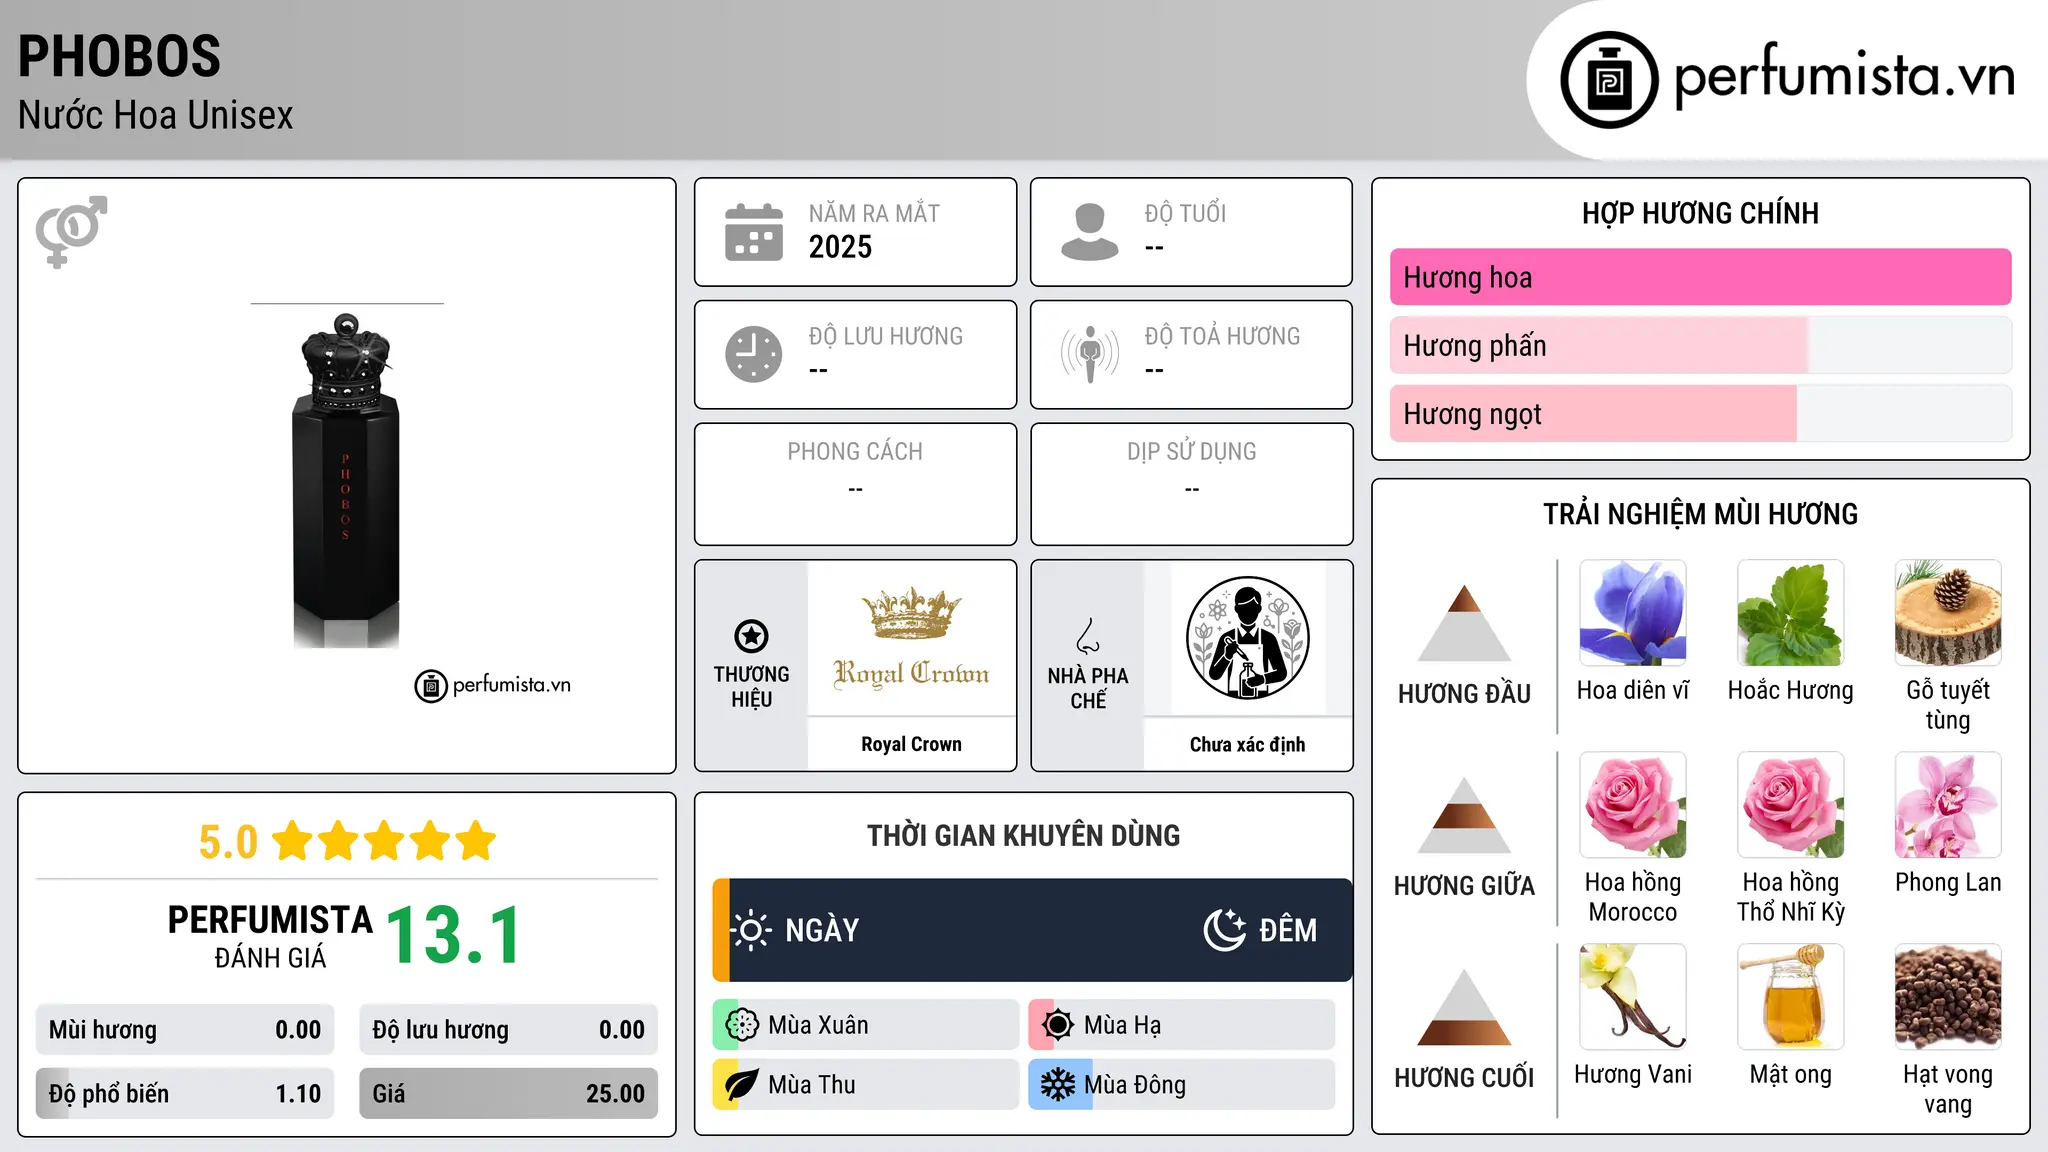Click the Phong Cách style card
Image resolution: width=2048 pixels, height=1152 pixels.
(855, 484)
